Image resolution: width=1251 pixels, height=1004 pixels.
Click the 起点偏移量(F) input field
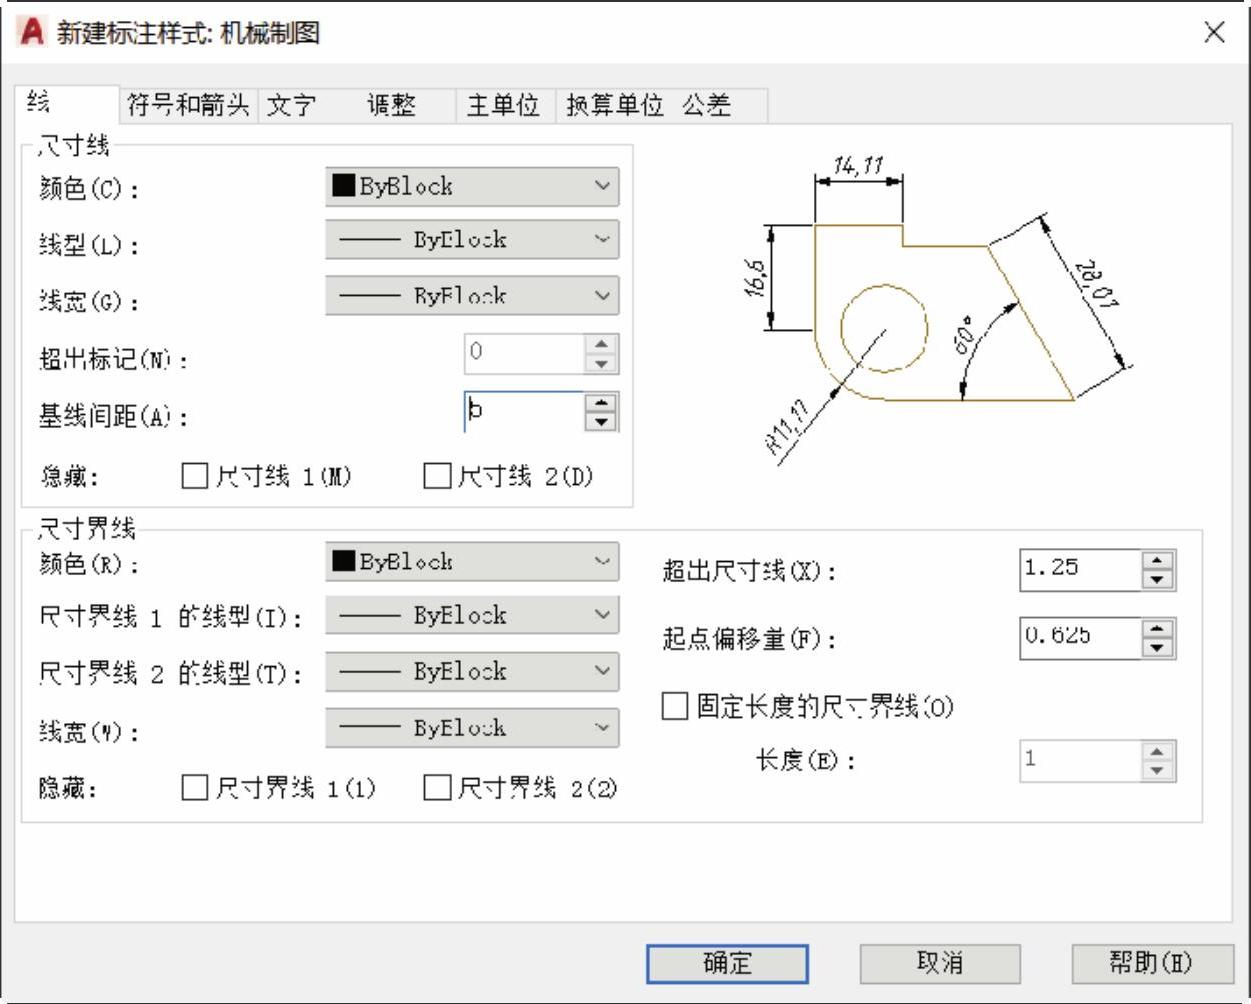[1080, 637]
